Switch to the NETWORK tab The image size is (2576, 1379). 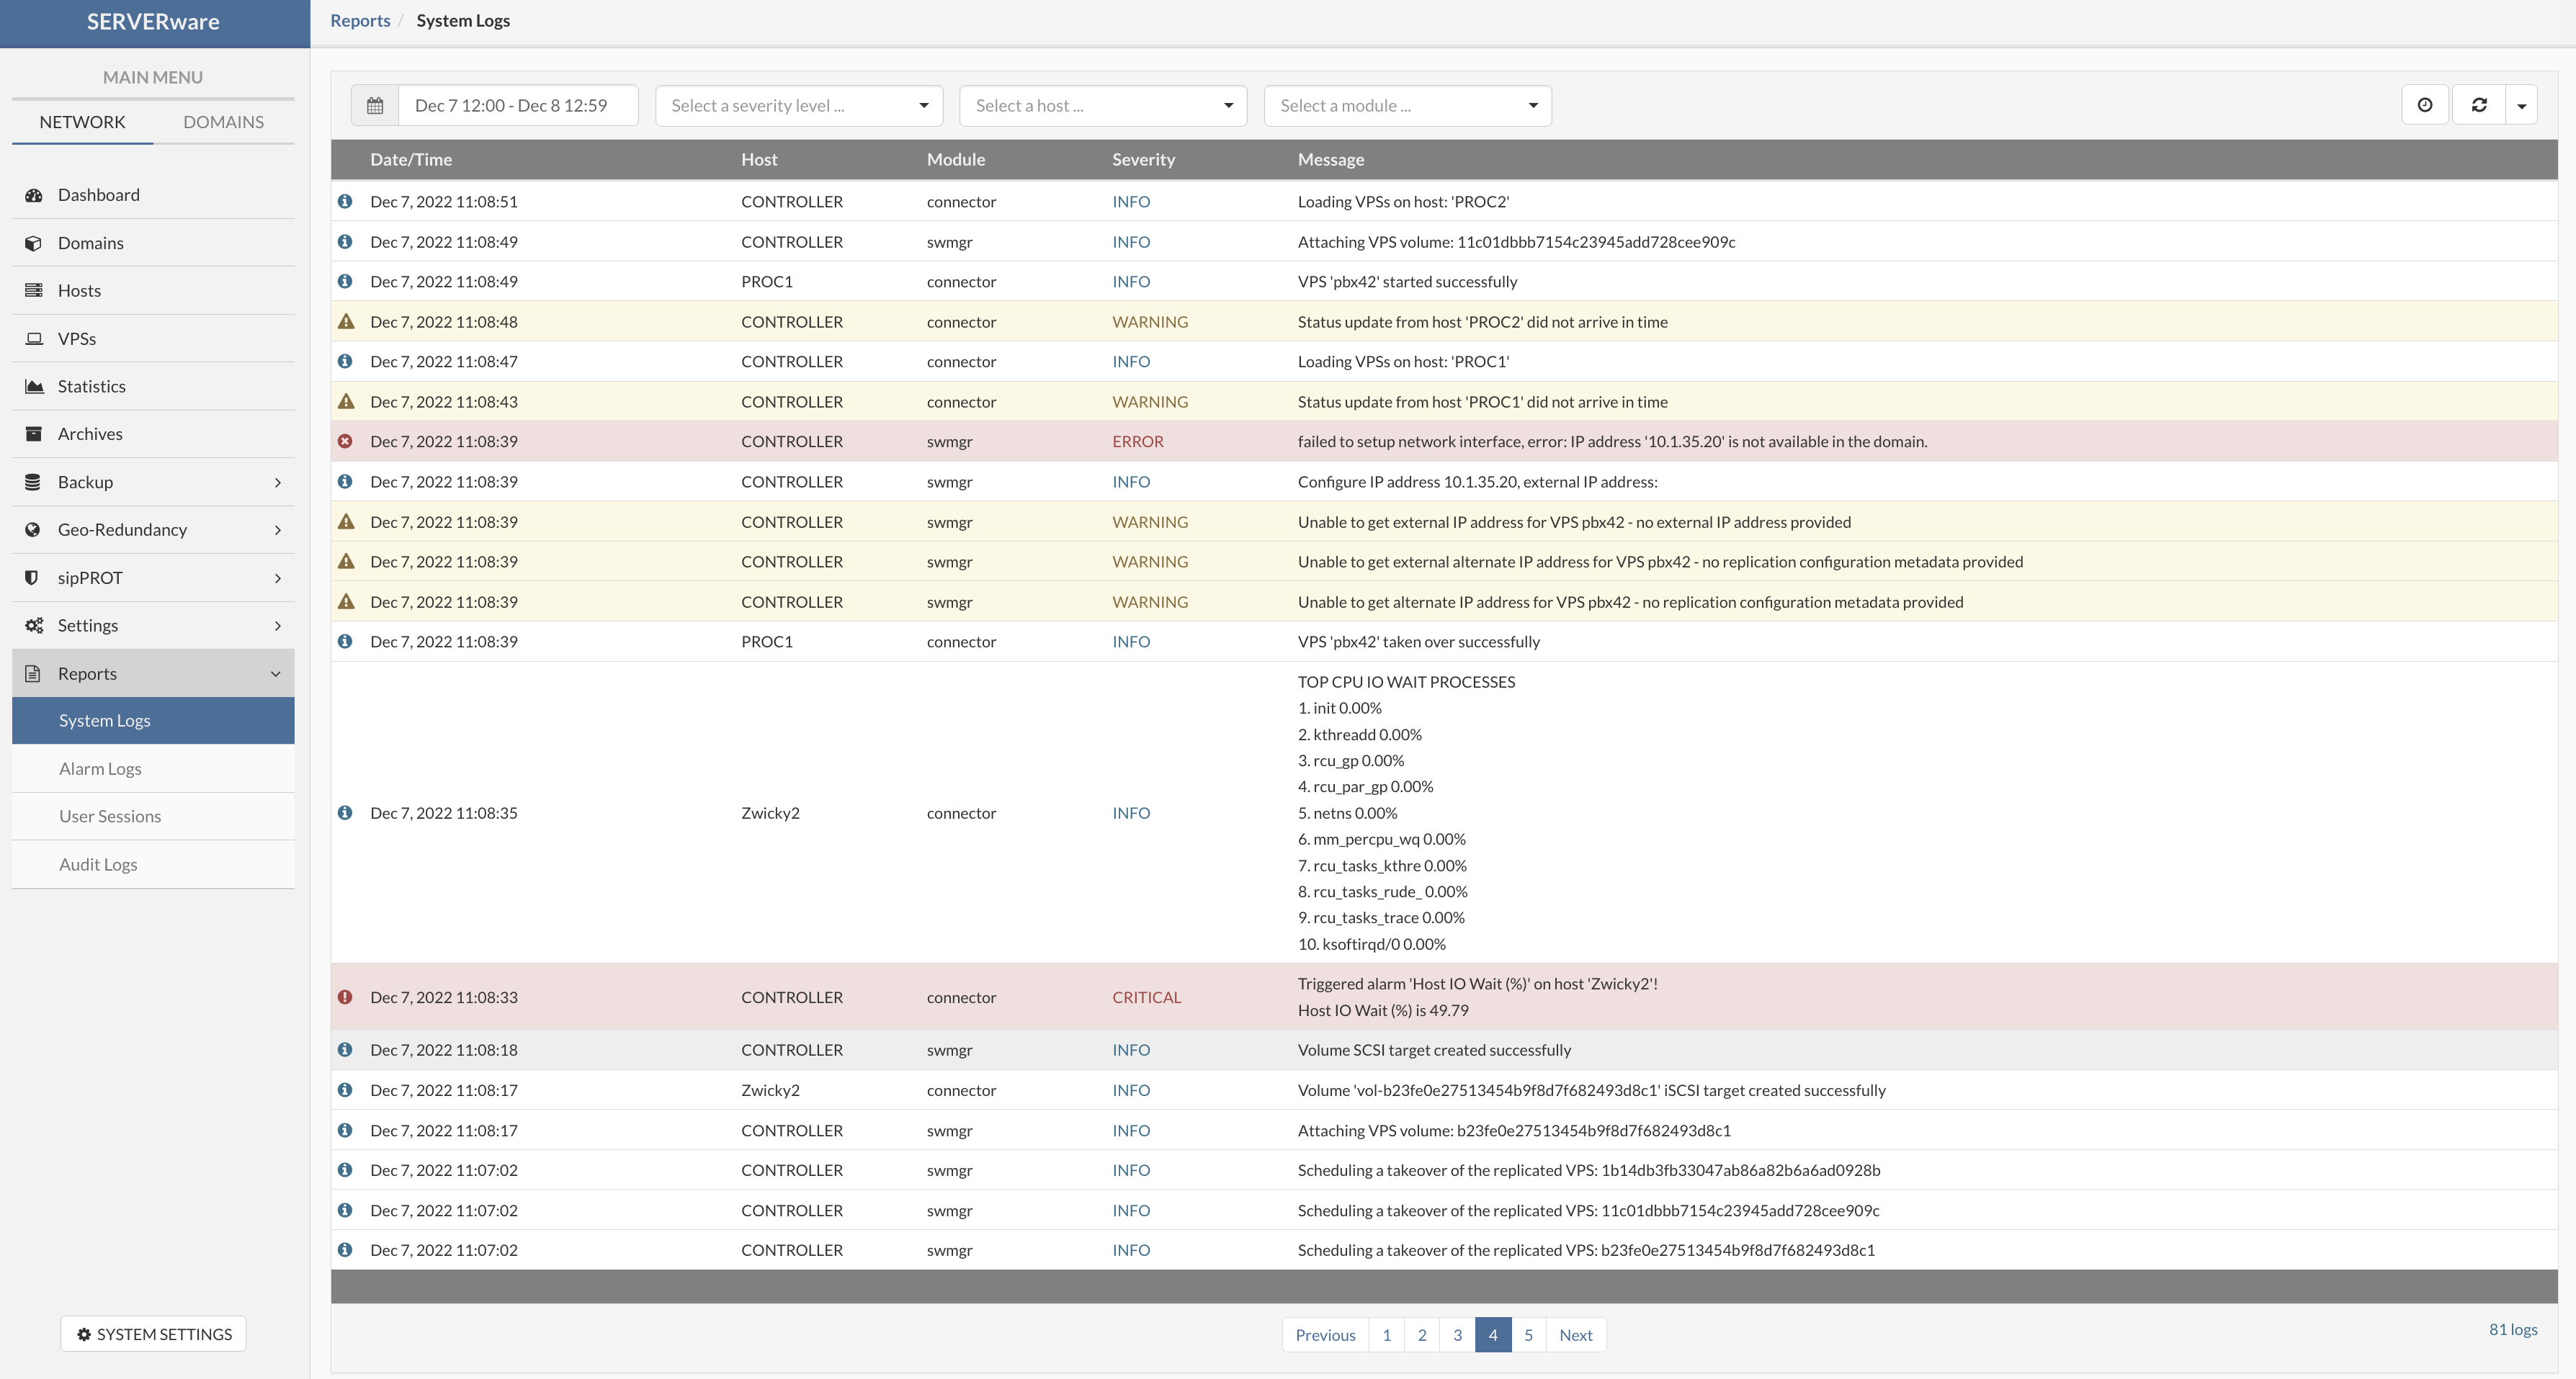click(x=82, y=122)
